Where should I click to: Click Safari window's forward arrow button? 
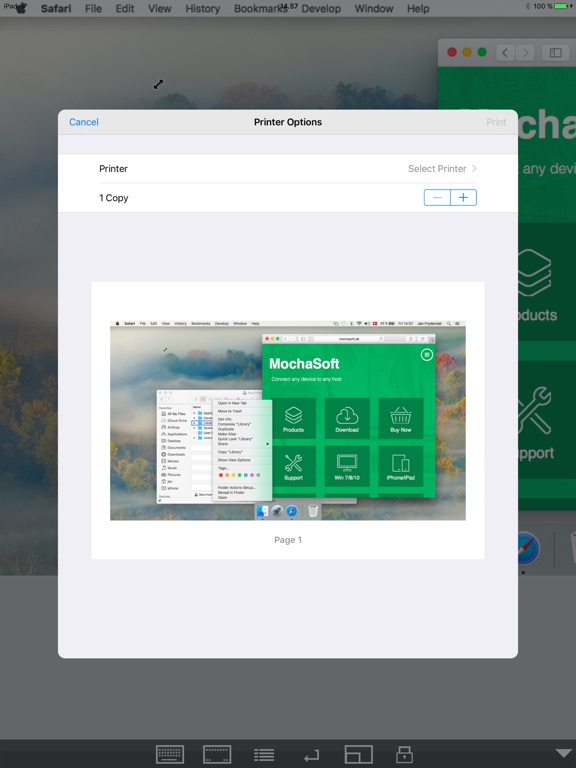[x=525, y=52]
